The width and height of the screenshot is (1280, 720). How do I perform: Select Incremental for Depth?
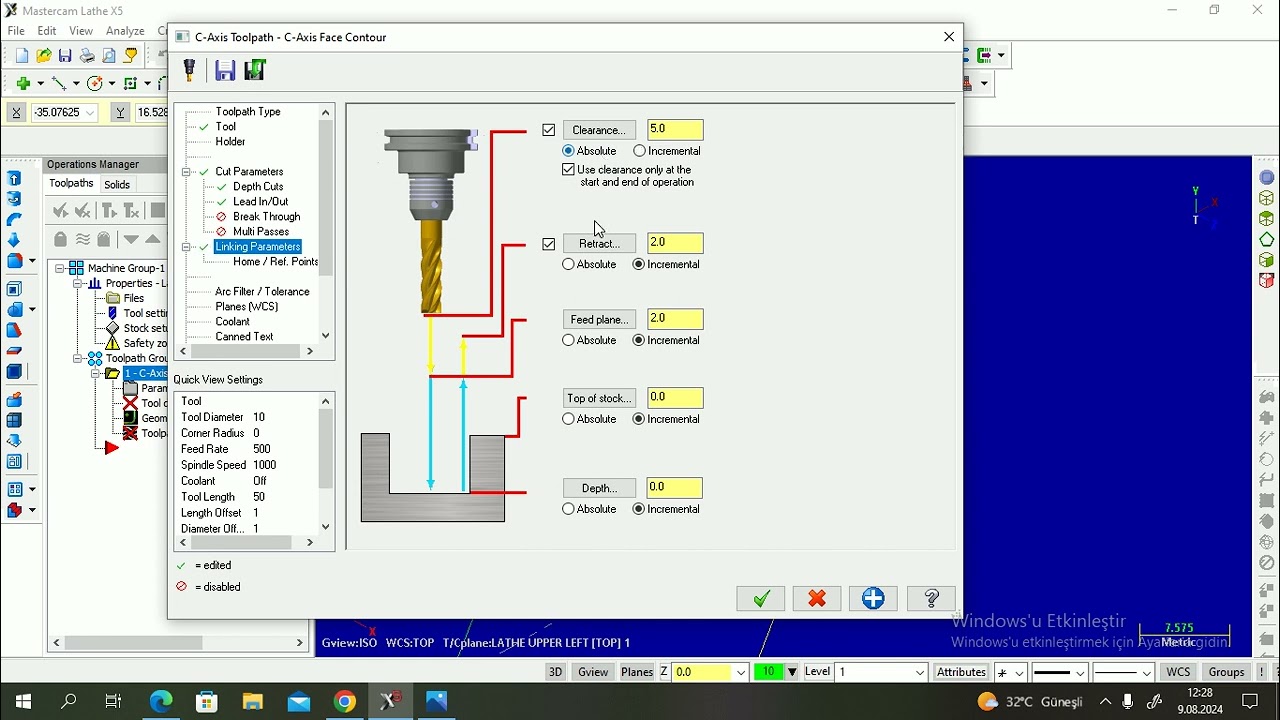[x=639, y=510]
